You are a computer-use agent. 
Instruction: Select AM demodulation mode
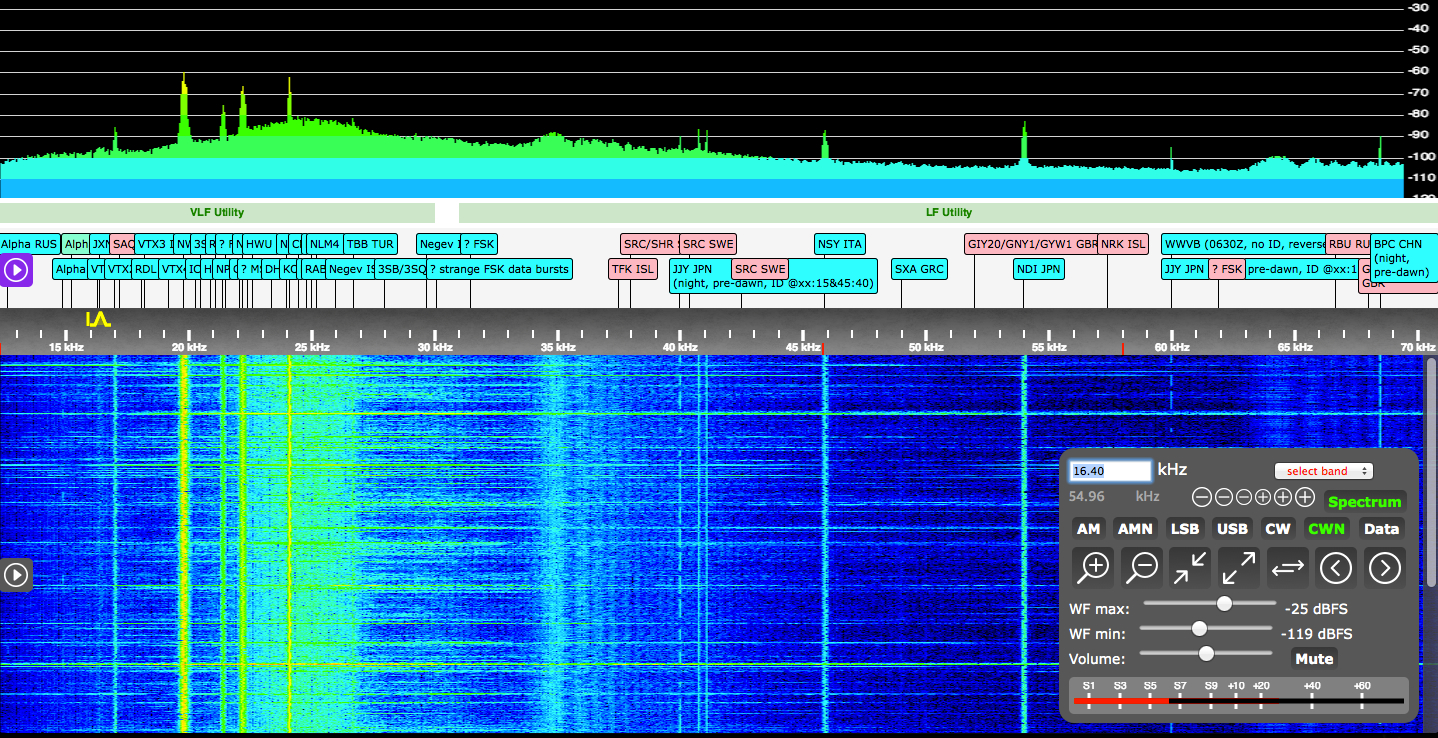pyautogui.click(x=1088, y=529)
